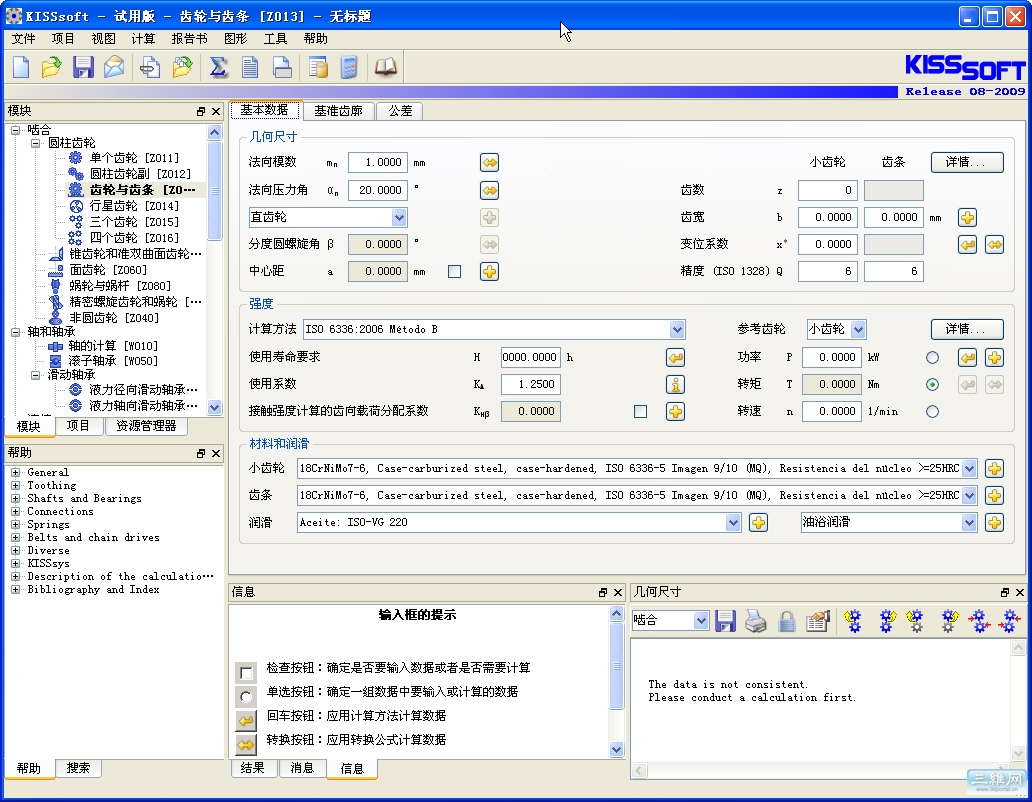Save graphic in the 几何尺寸 panel
The height and width of the screenshot is (802, 1032).
click(725, 620)
